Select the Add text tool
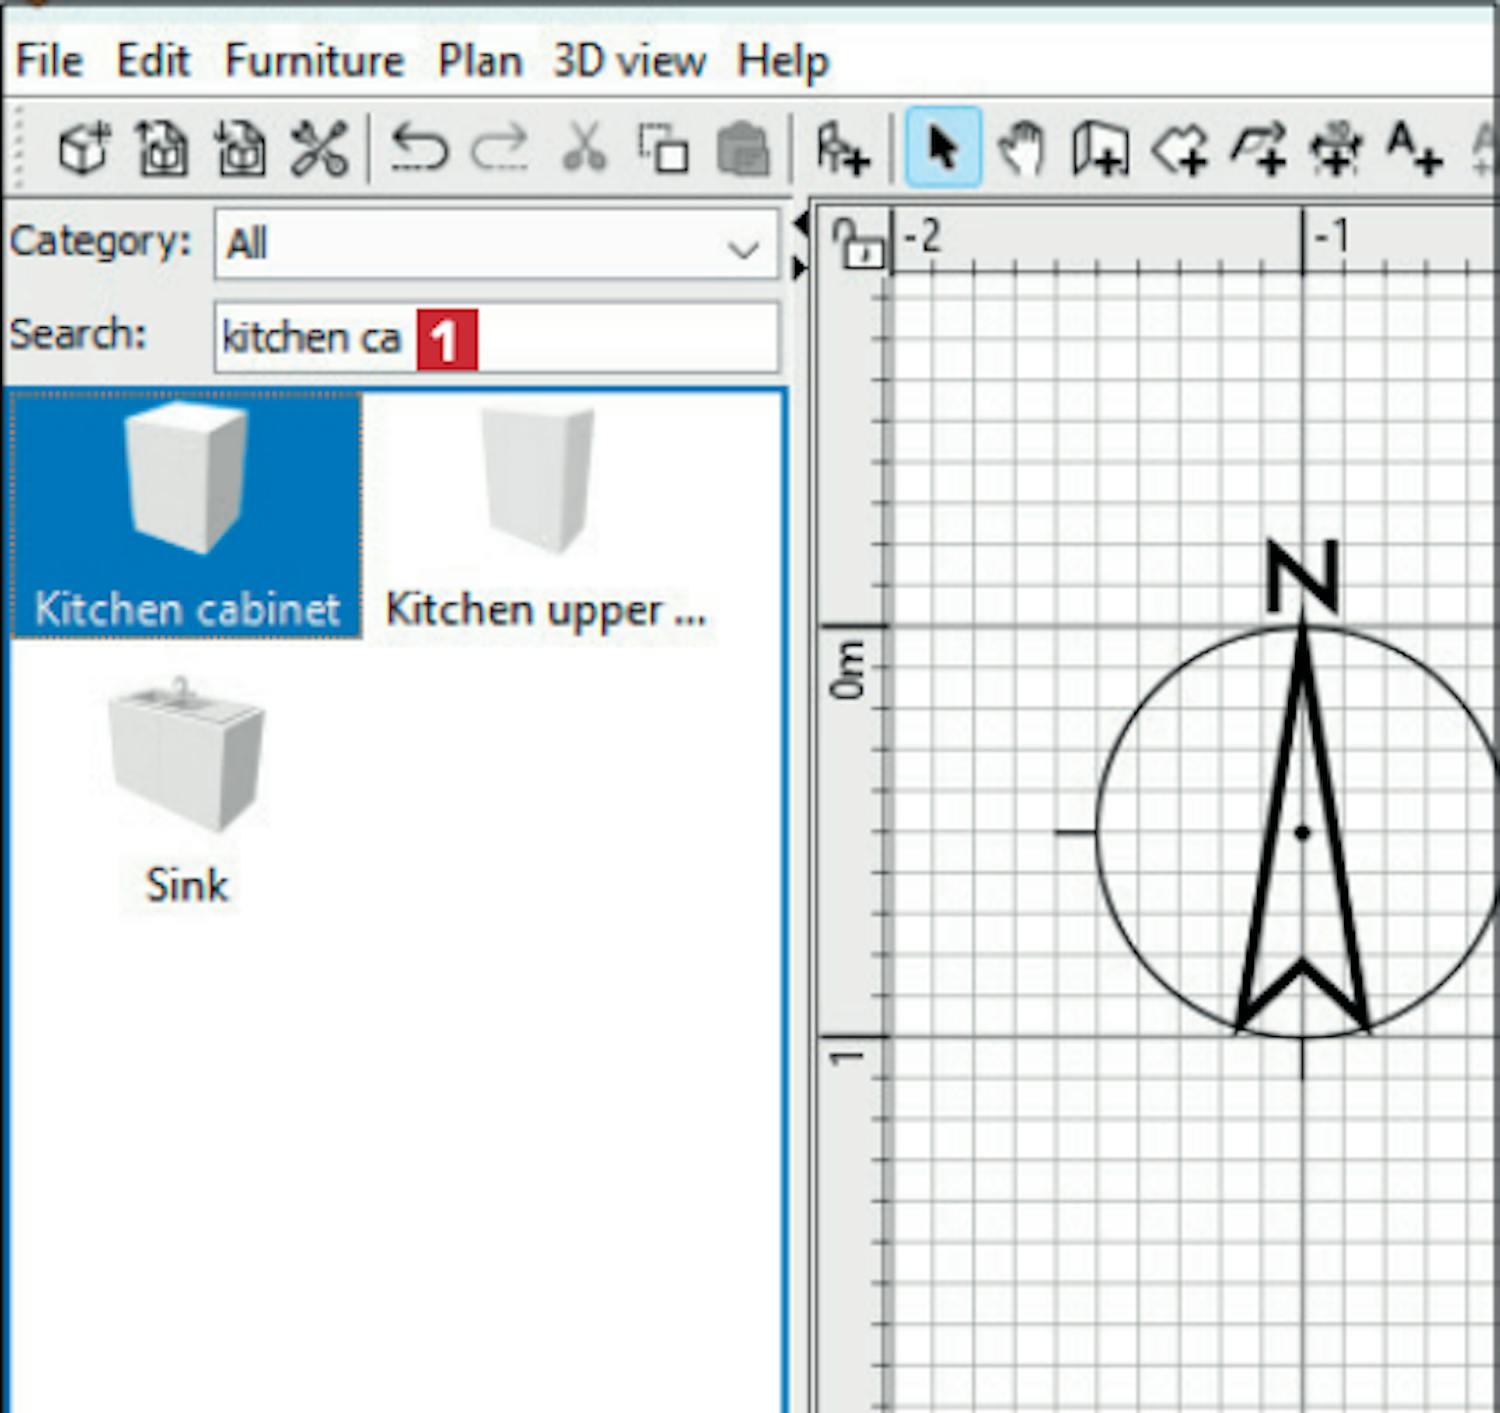 [x=1414, y=150]
